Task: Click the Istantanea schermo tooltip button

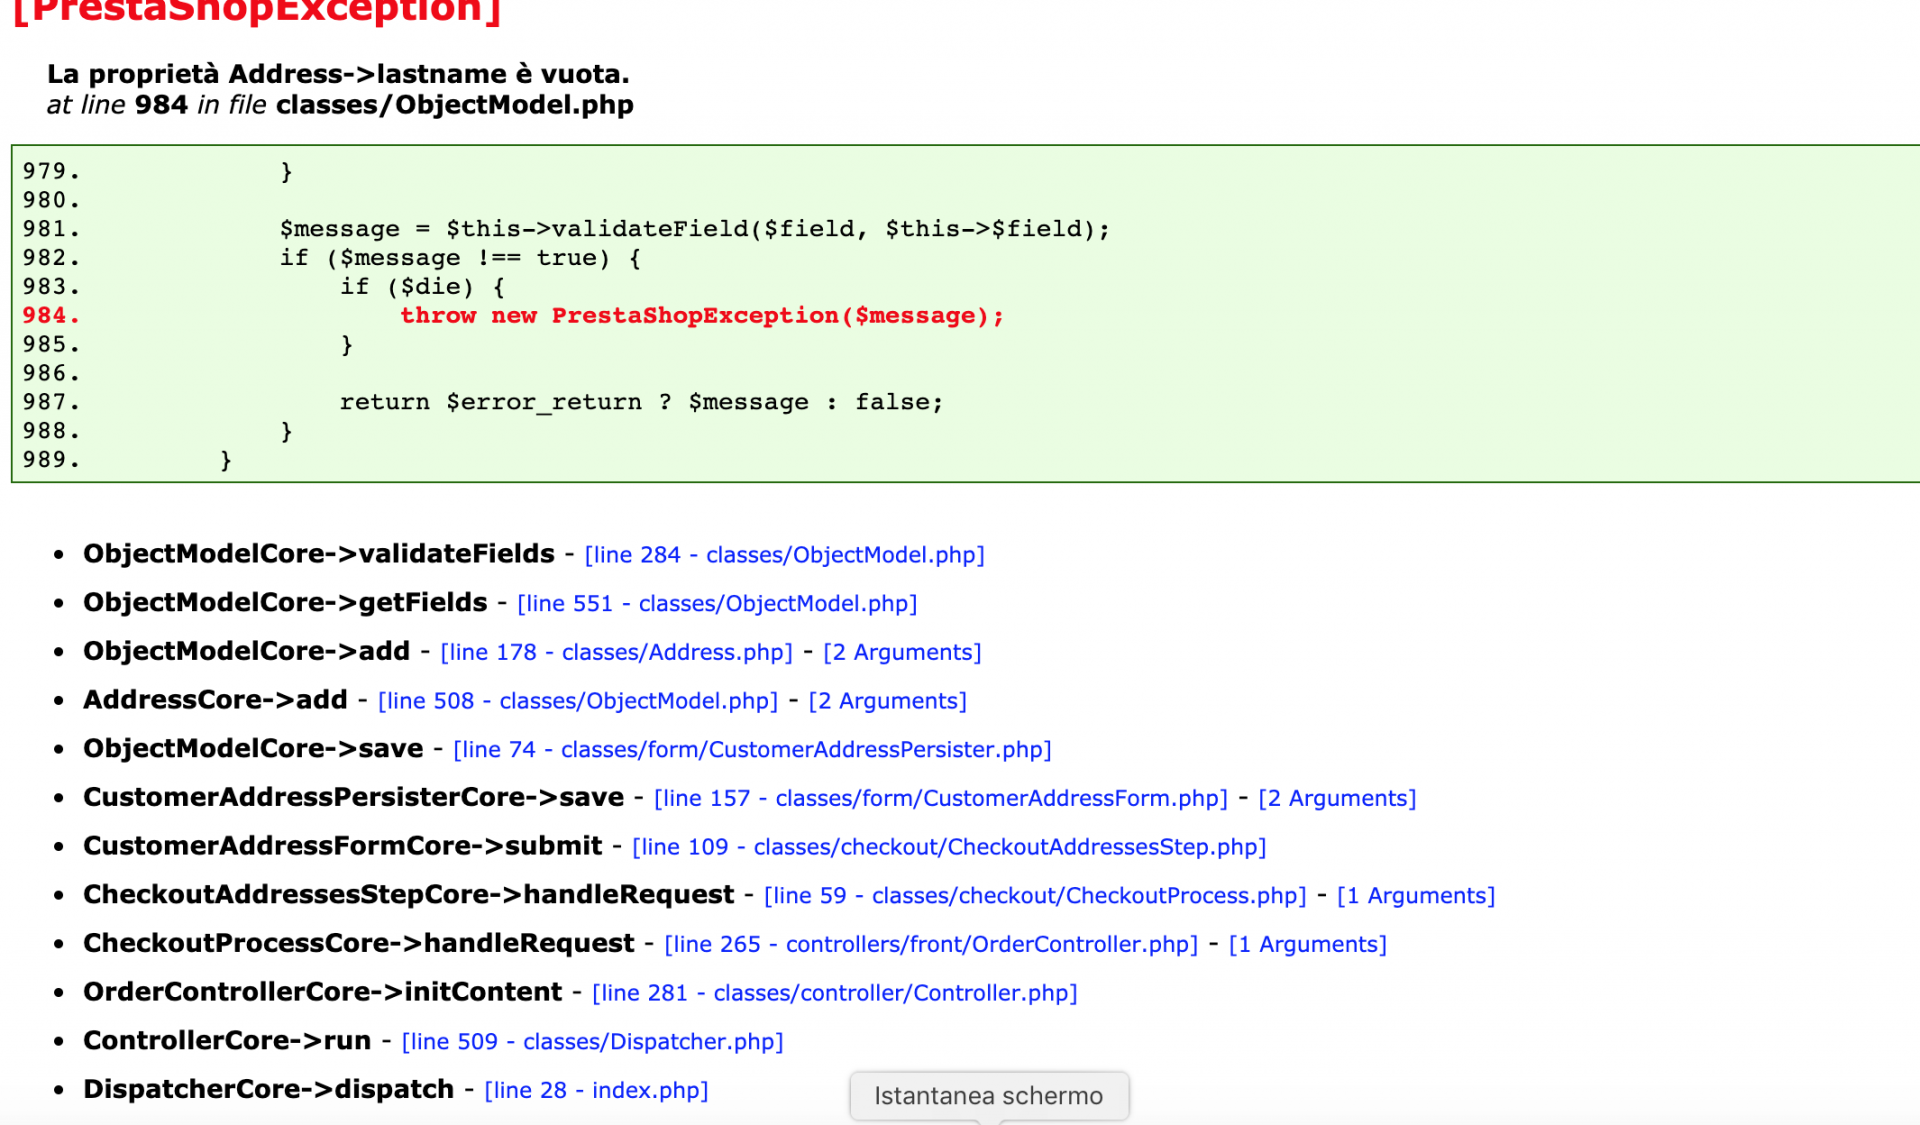Action: (x=988, y=1096)
